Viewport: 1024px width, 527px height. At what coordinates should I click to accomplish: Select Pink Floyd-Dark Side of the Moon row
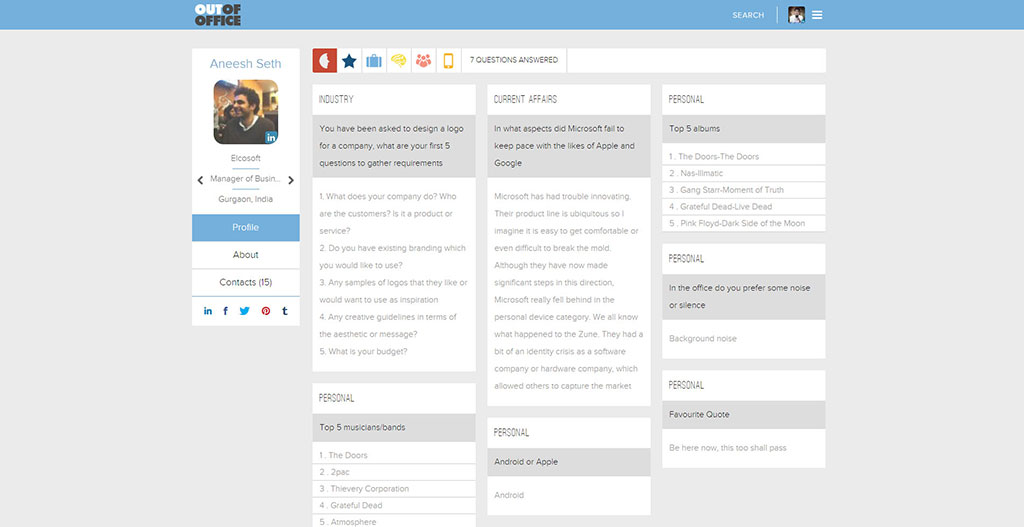point(744,223)
